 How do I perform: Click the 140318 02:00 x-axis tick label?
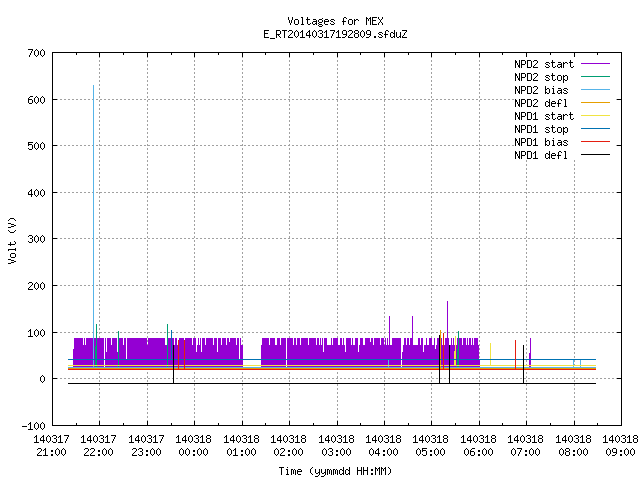pos(289,446)
